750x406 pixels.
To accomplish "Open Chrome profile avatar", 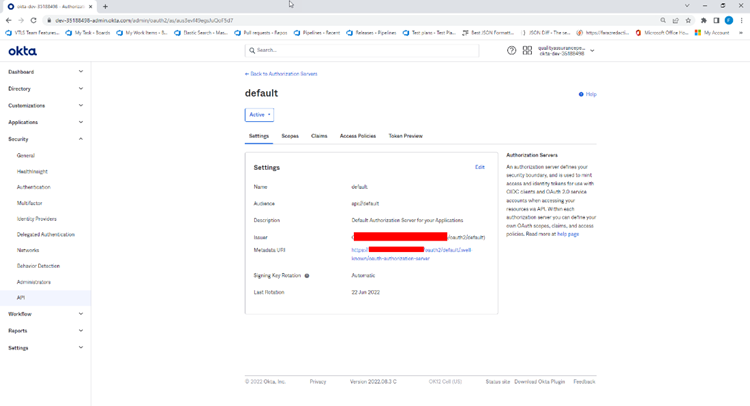I will [728, 20].
